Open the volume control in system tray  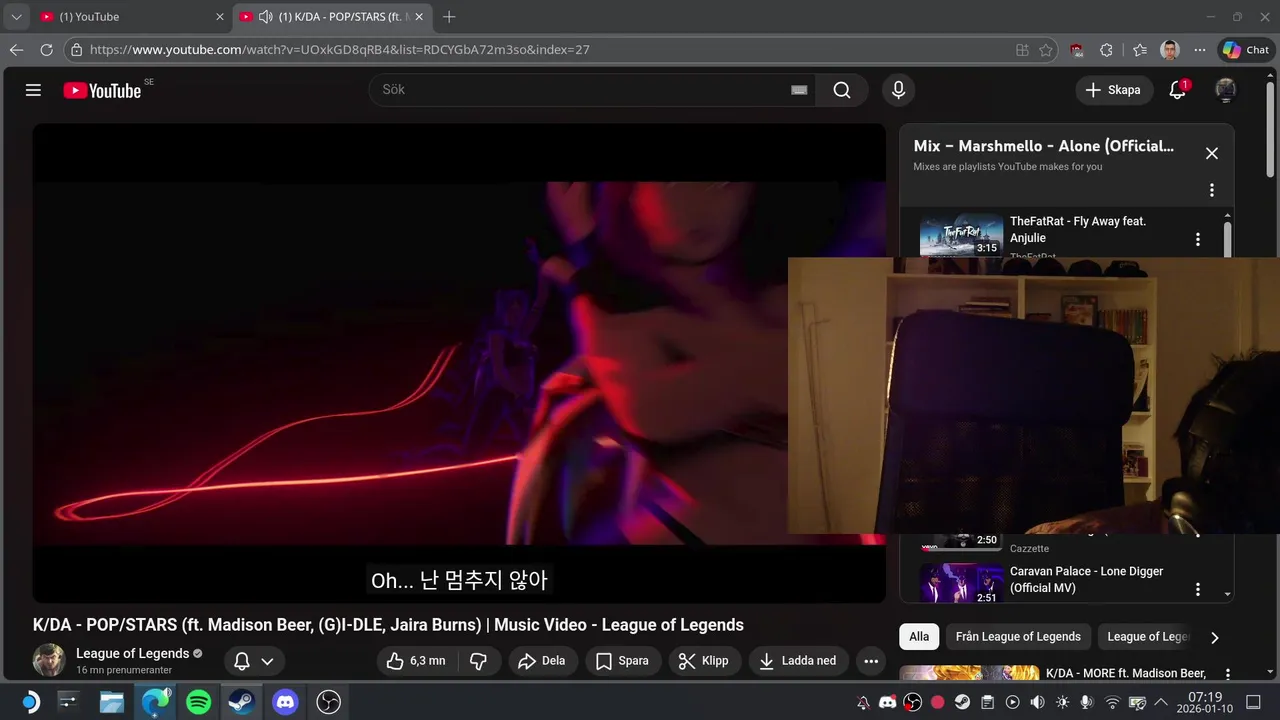coord(1037,702)
